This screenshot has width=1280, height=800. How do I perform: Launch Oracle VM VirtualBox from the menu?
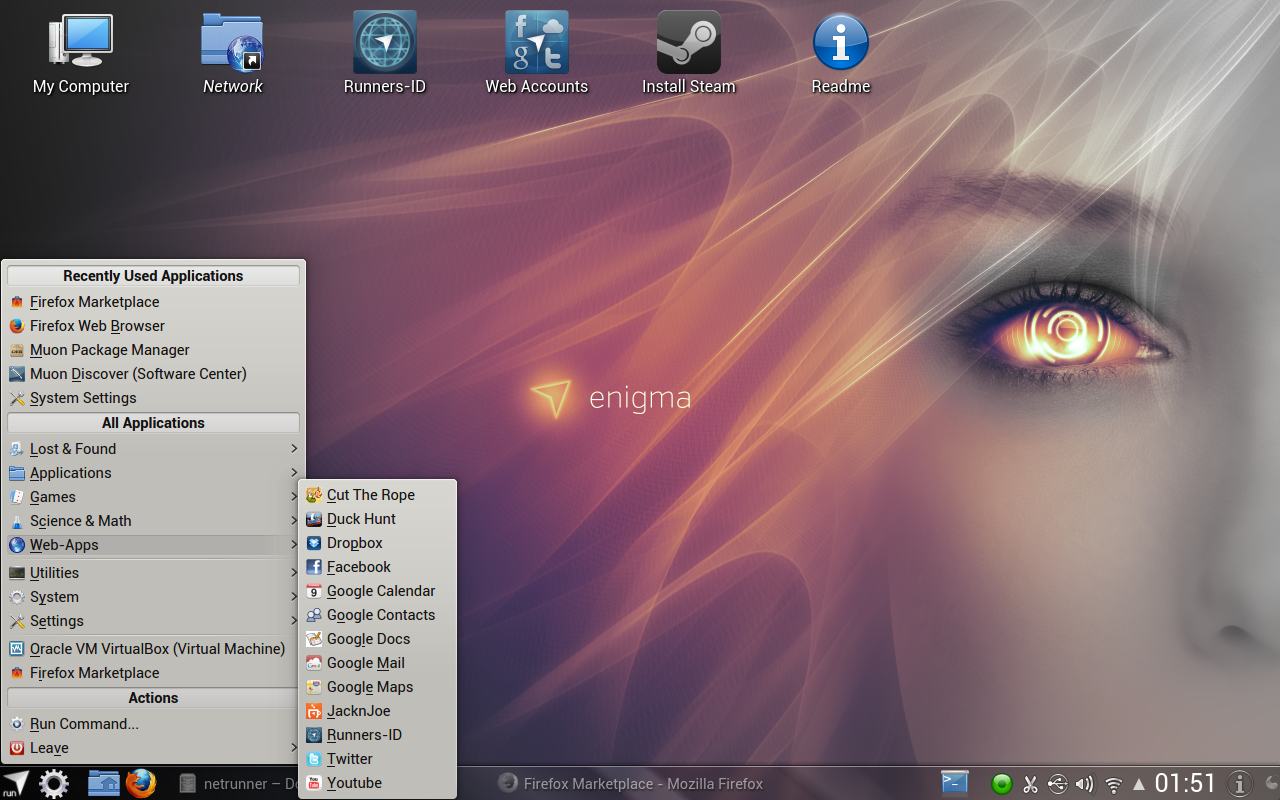point(153,649)
